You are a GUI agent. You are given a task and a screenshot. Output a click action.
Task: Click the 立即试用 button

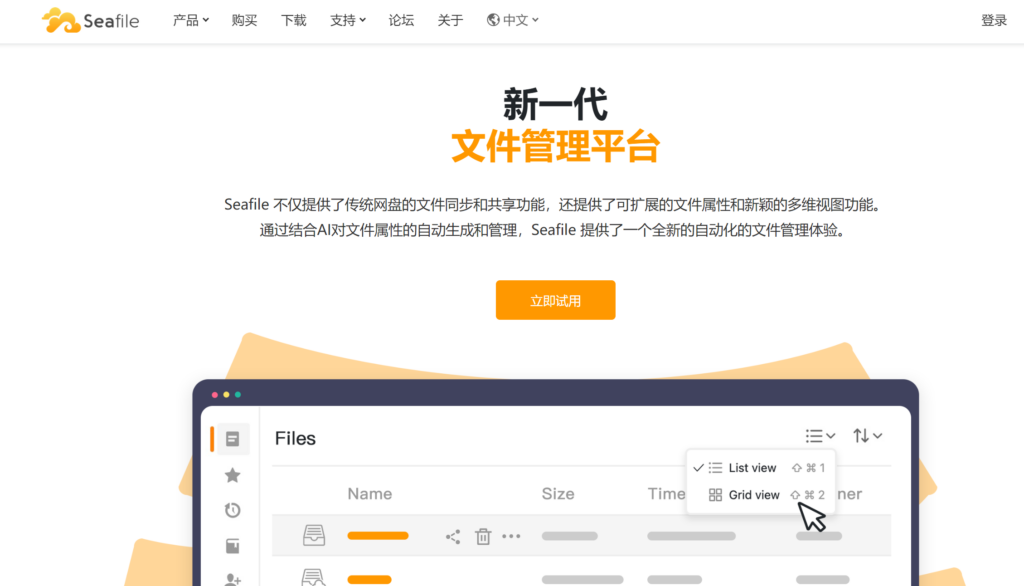(555, 299)
